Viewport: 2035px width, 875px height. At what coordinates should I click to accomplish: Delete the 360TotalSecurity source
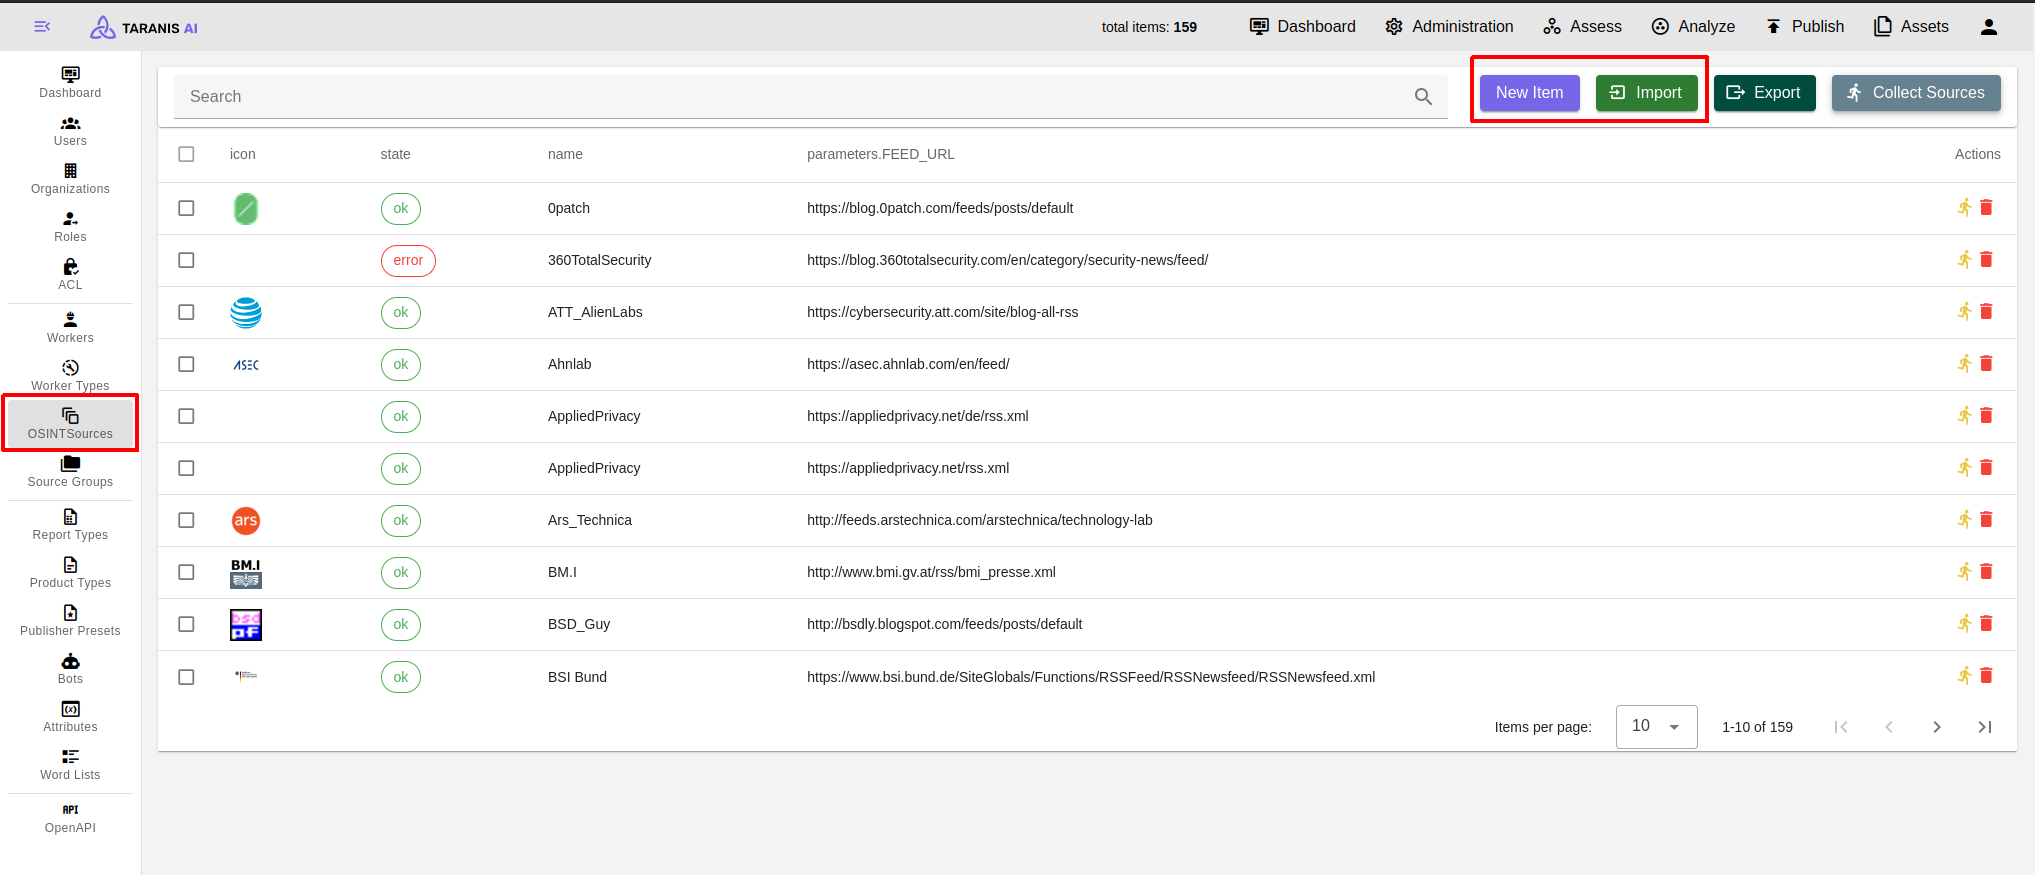tap(1986, 260)
